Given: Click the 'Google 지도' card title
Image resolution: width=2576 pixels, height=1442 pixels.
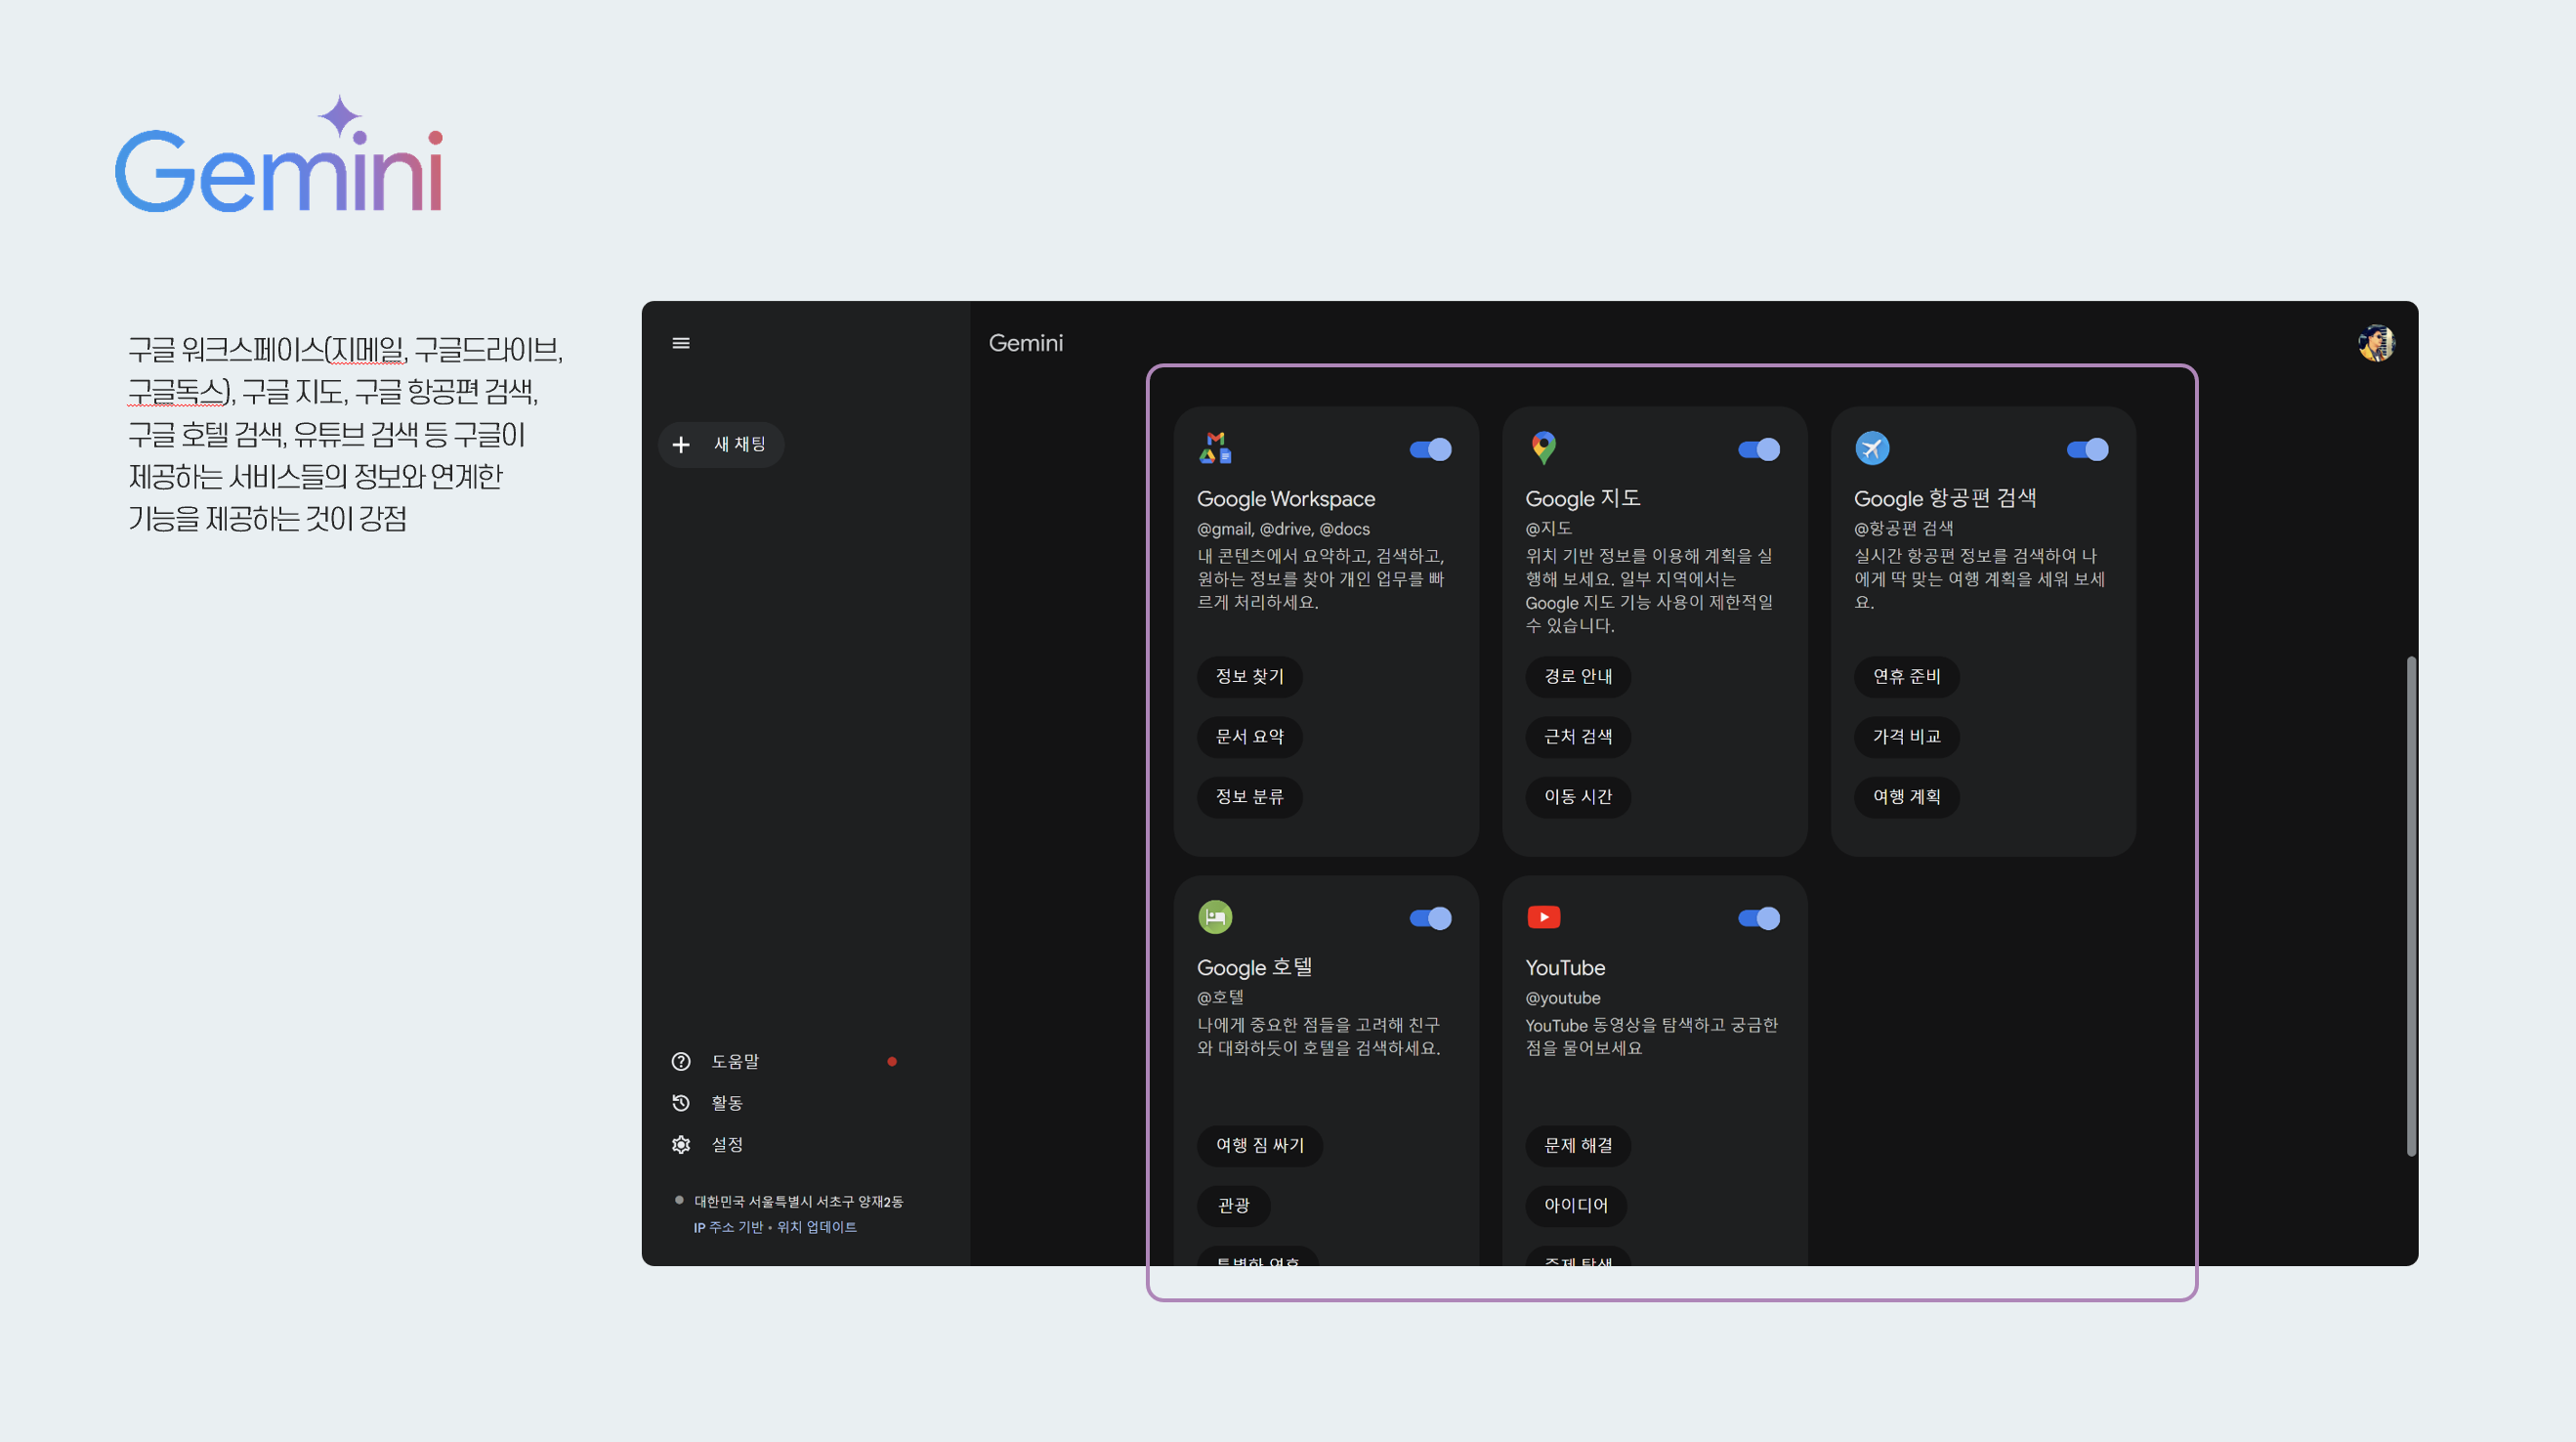Looking at the screenshot, I should coord(1582,498).
